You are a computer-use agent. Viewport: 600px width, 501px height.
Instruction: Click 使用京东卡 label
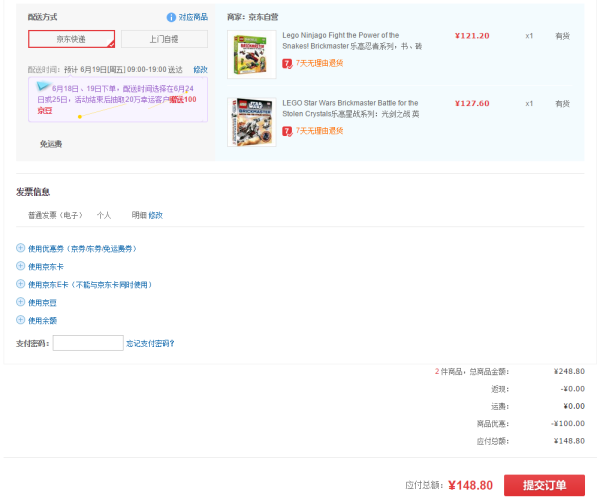(x=46, y=267)
